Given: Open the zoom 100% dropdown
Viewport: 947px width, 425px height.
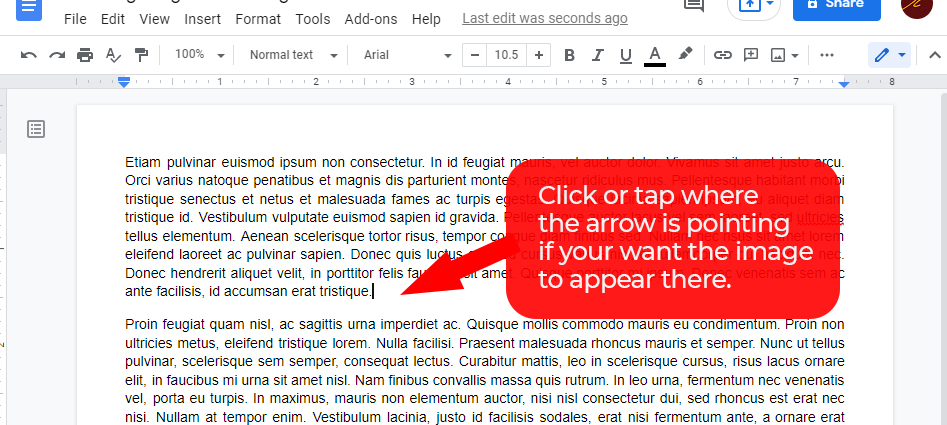Looking at the screenshot, I should (x=199, y=55).
